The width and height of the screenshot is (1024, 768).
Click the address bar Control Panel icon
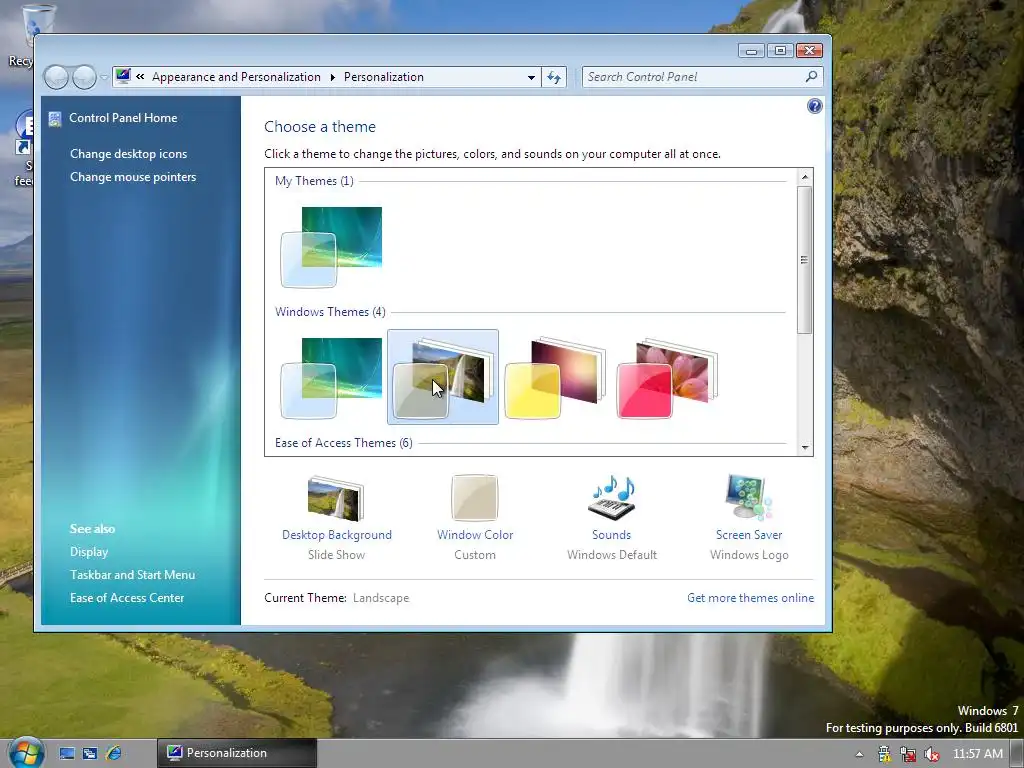click(x=123, y=76)
